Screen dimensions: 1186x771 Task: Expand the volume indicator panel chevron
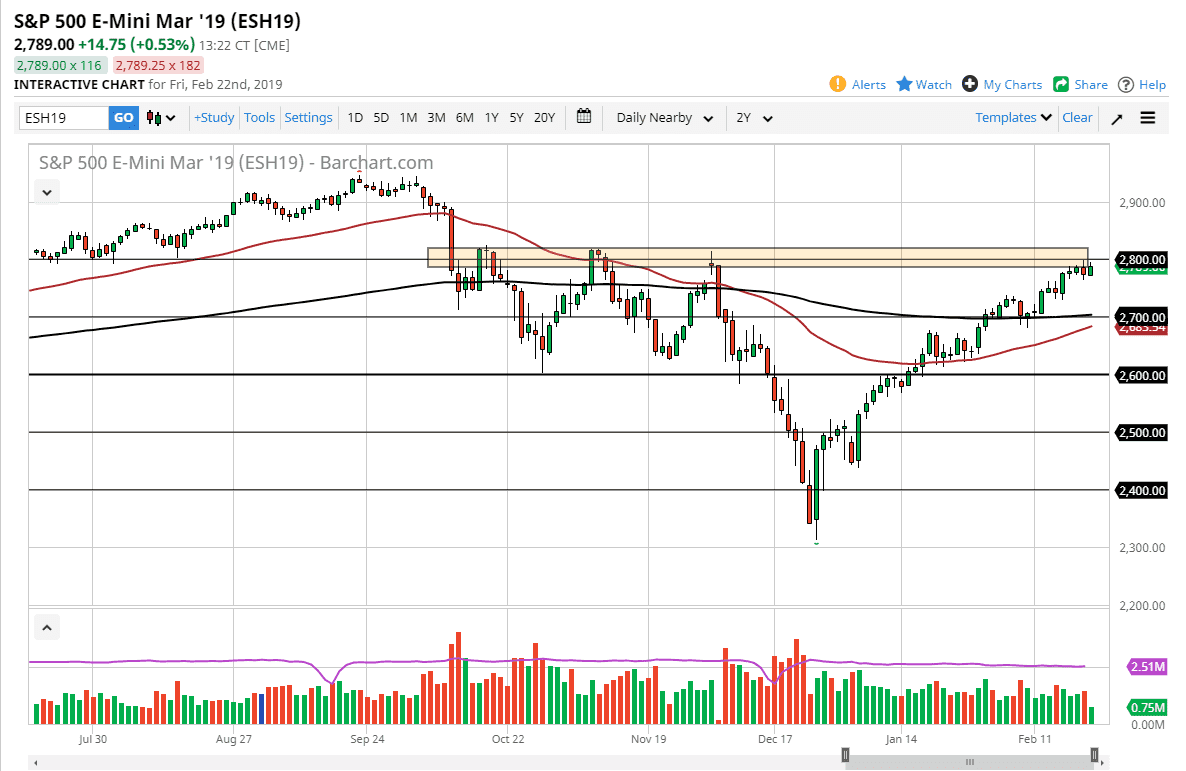46,626
